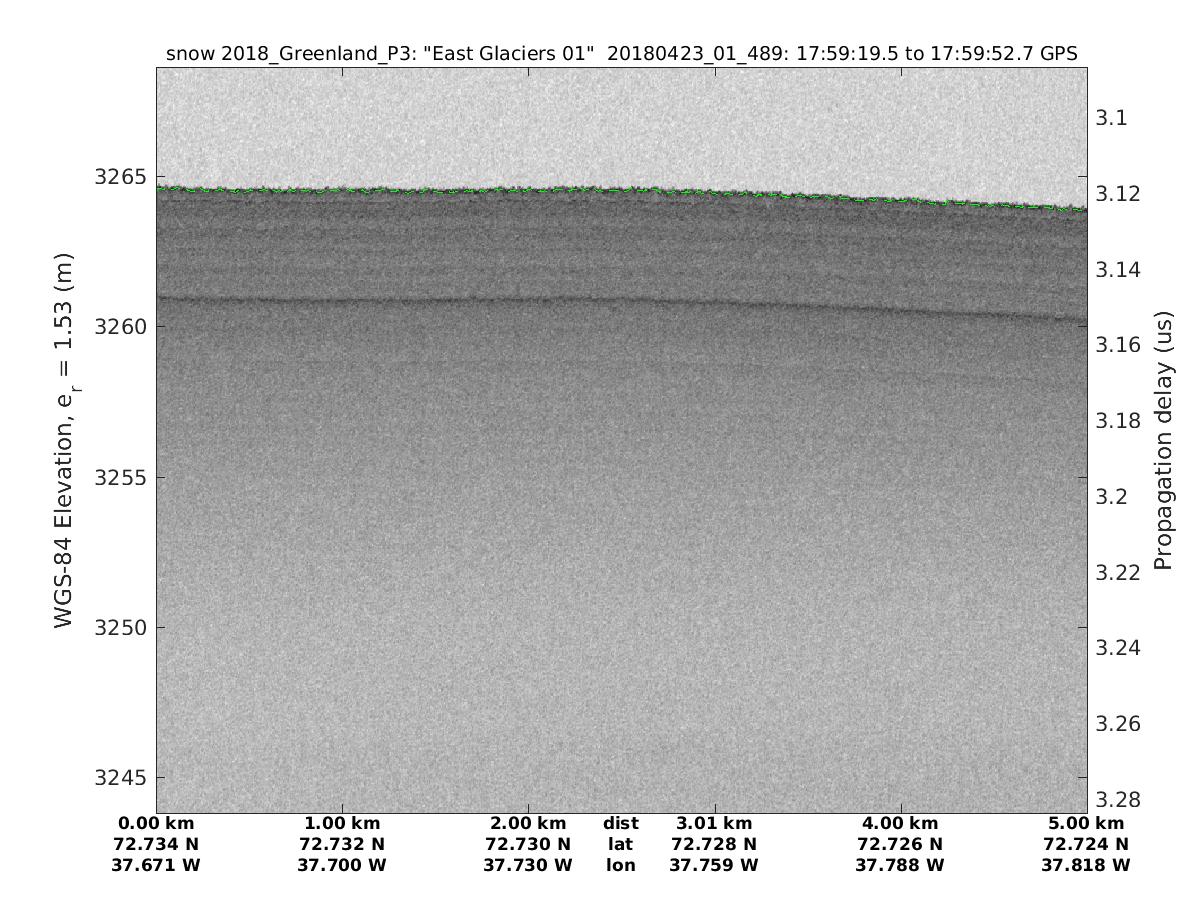Select the 1.00 km distance label
Viewport: 1200px width, 900px height.
pos(342,823)
